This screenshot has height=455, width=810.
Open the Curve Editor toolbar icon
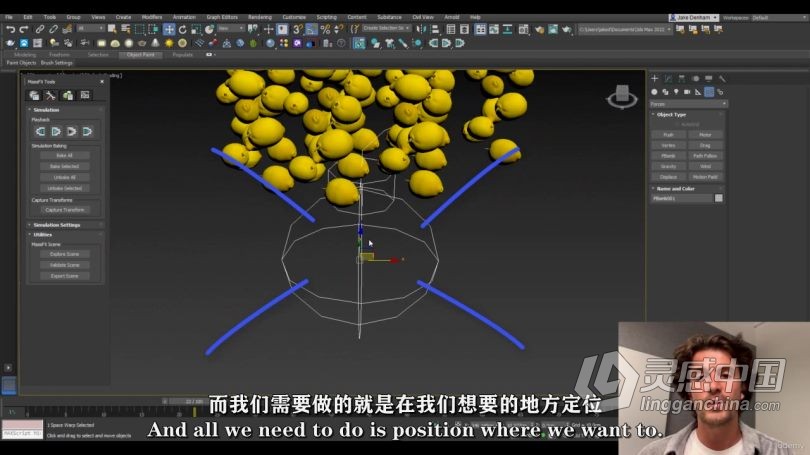[x=494, y=29]
